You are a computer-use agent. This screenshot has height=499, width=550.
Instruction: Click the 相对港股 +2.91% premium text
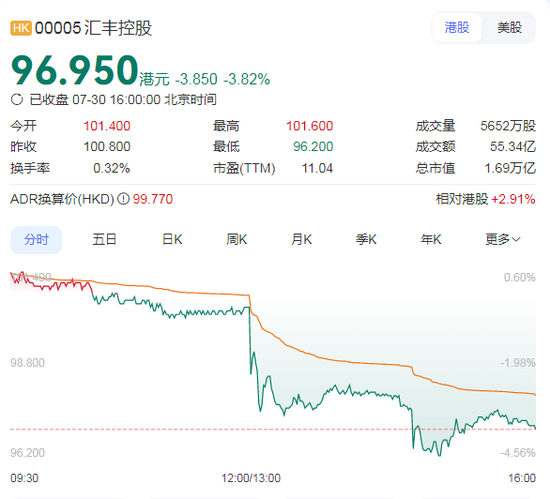point(485,199)
